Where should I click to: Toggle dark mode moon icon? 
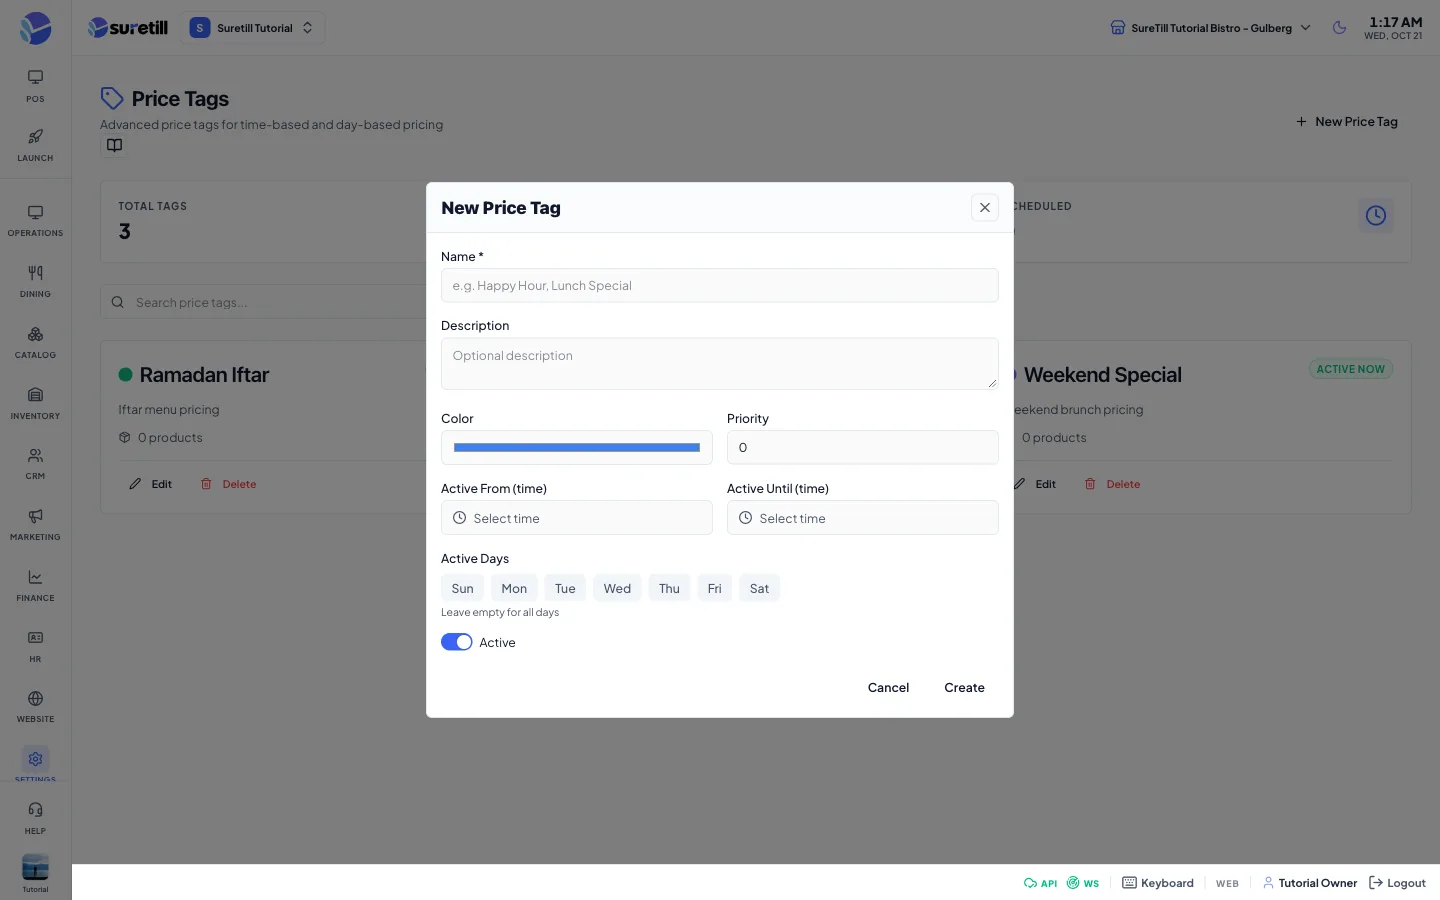click(x=1340, y=28)
